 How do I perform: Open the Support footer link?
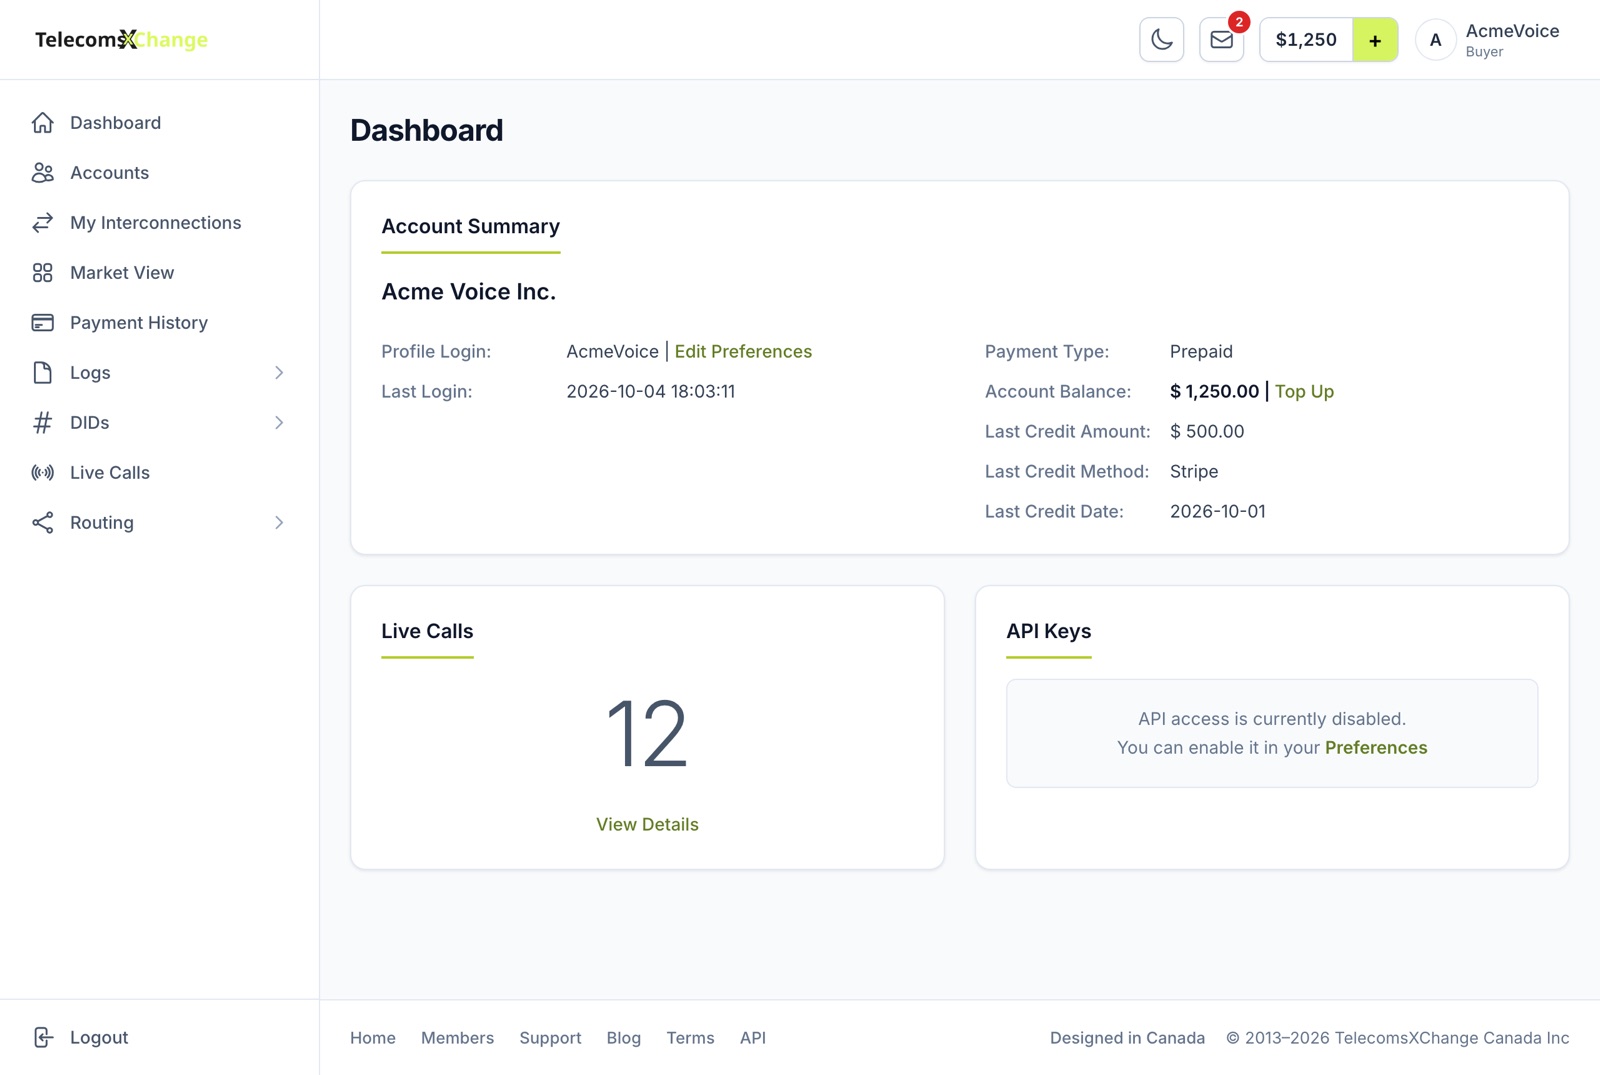(550, 1037)
